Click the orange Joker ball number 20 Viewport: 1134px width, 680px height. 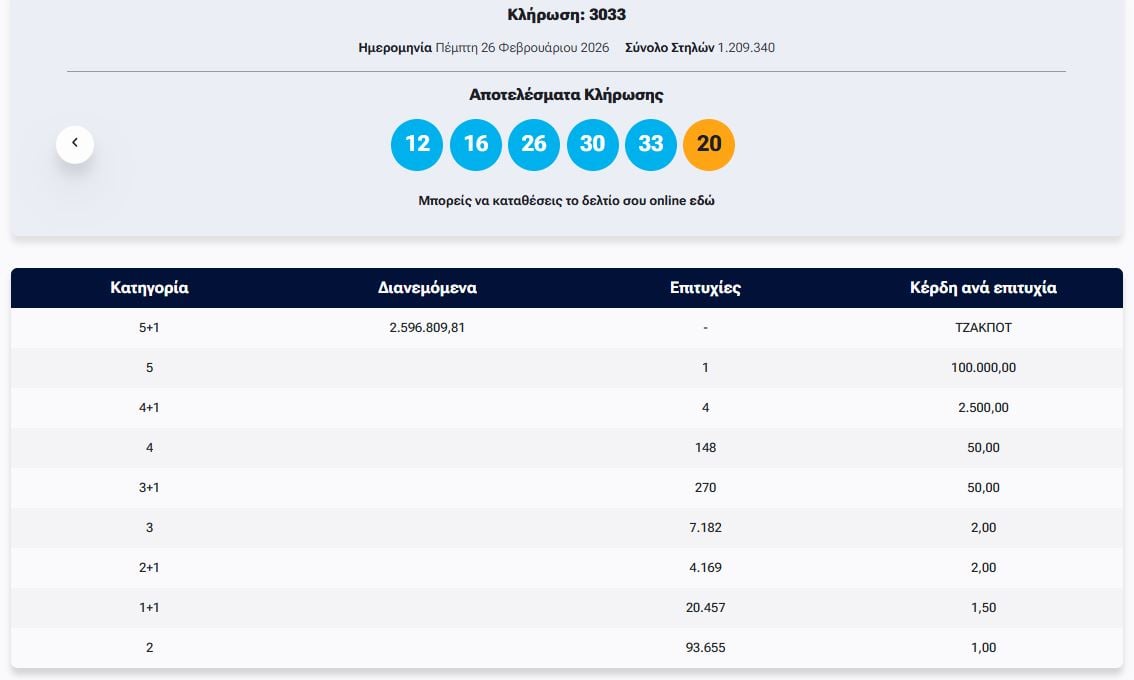708,144
